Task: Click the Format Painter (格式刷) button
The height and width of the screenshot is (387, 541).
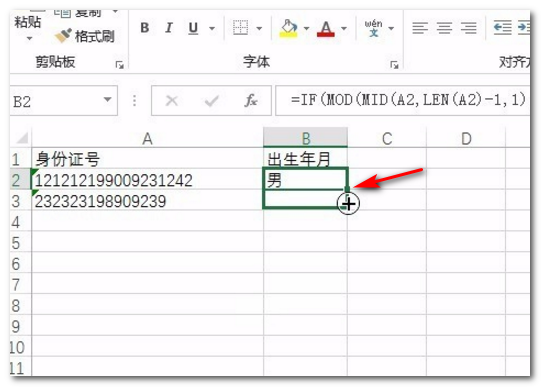Action: tap(85, 36)
